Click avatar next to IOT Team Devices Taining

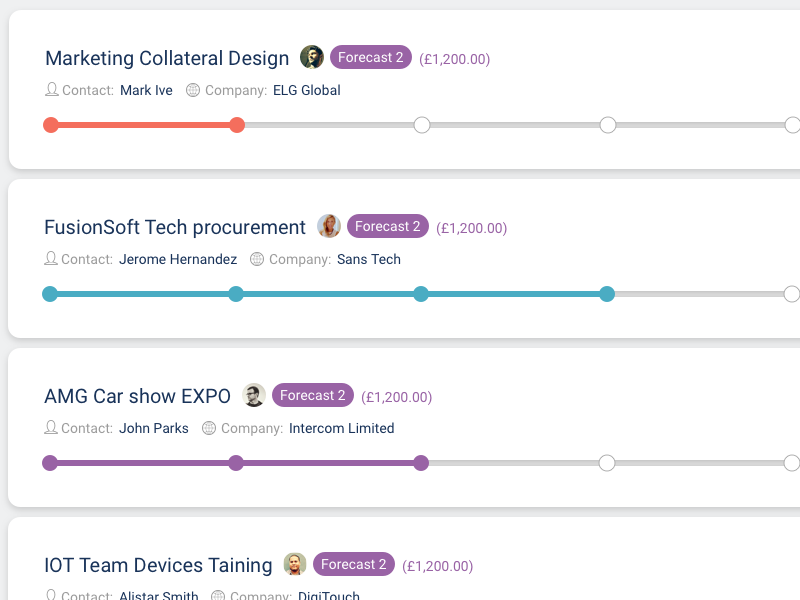295,564
